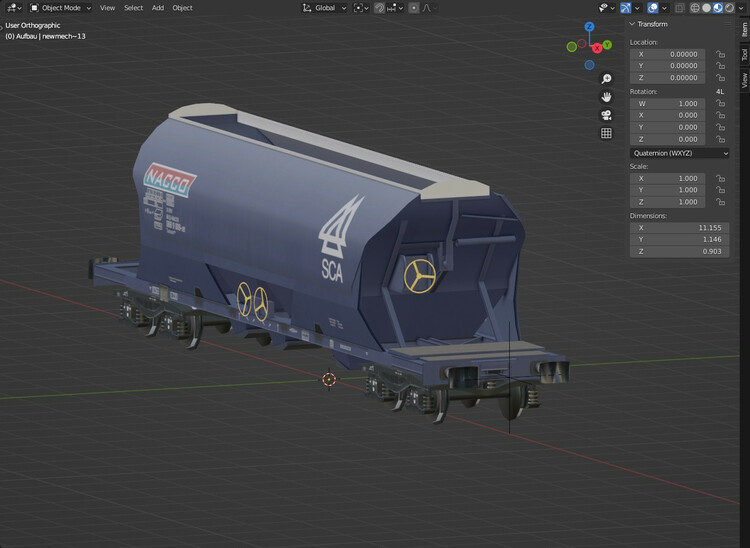Collapse the Transform panel
This screenshot has height=548, width=750.
click(x=632, y=24)
